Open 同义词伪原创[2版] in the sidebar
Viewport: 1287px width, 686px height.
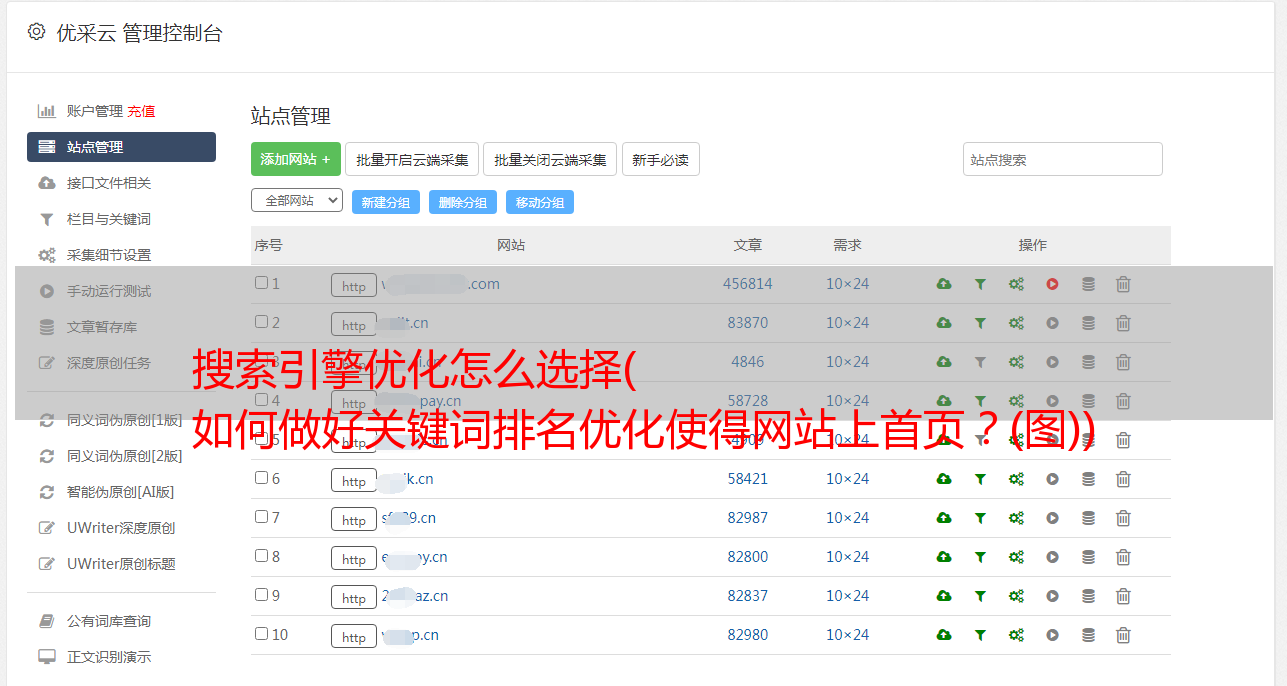124,456
